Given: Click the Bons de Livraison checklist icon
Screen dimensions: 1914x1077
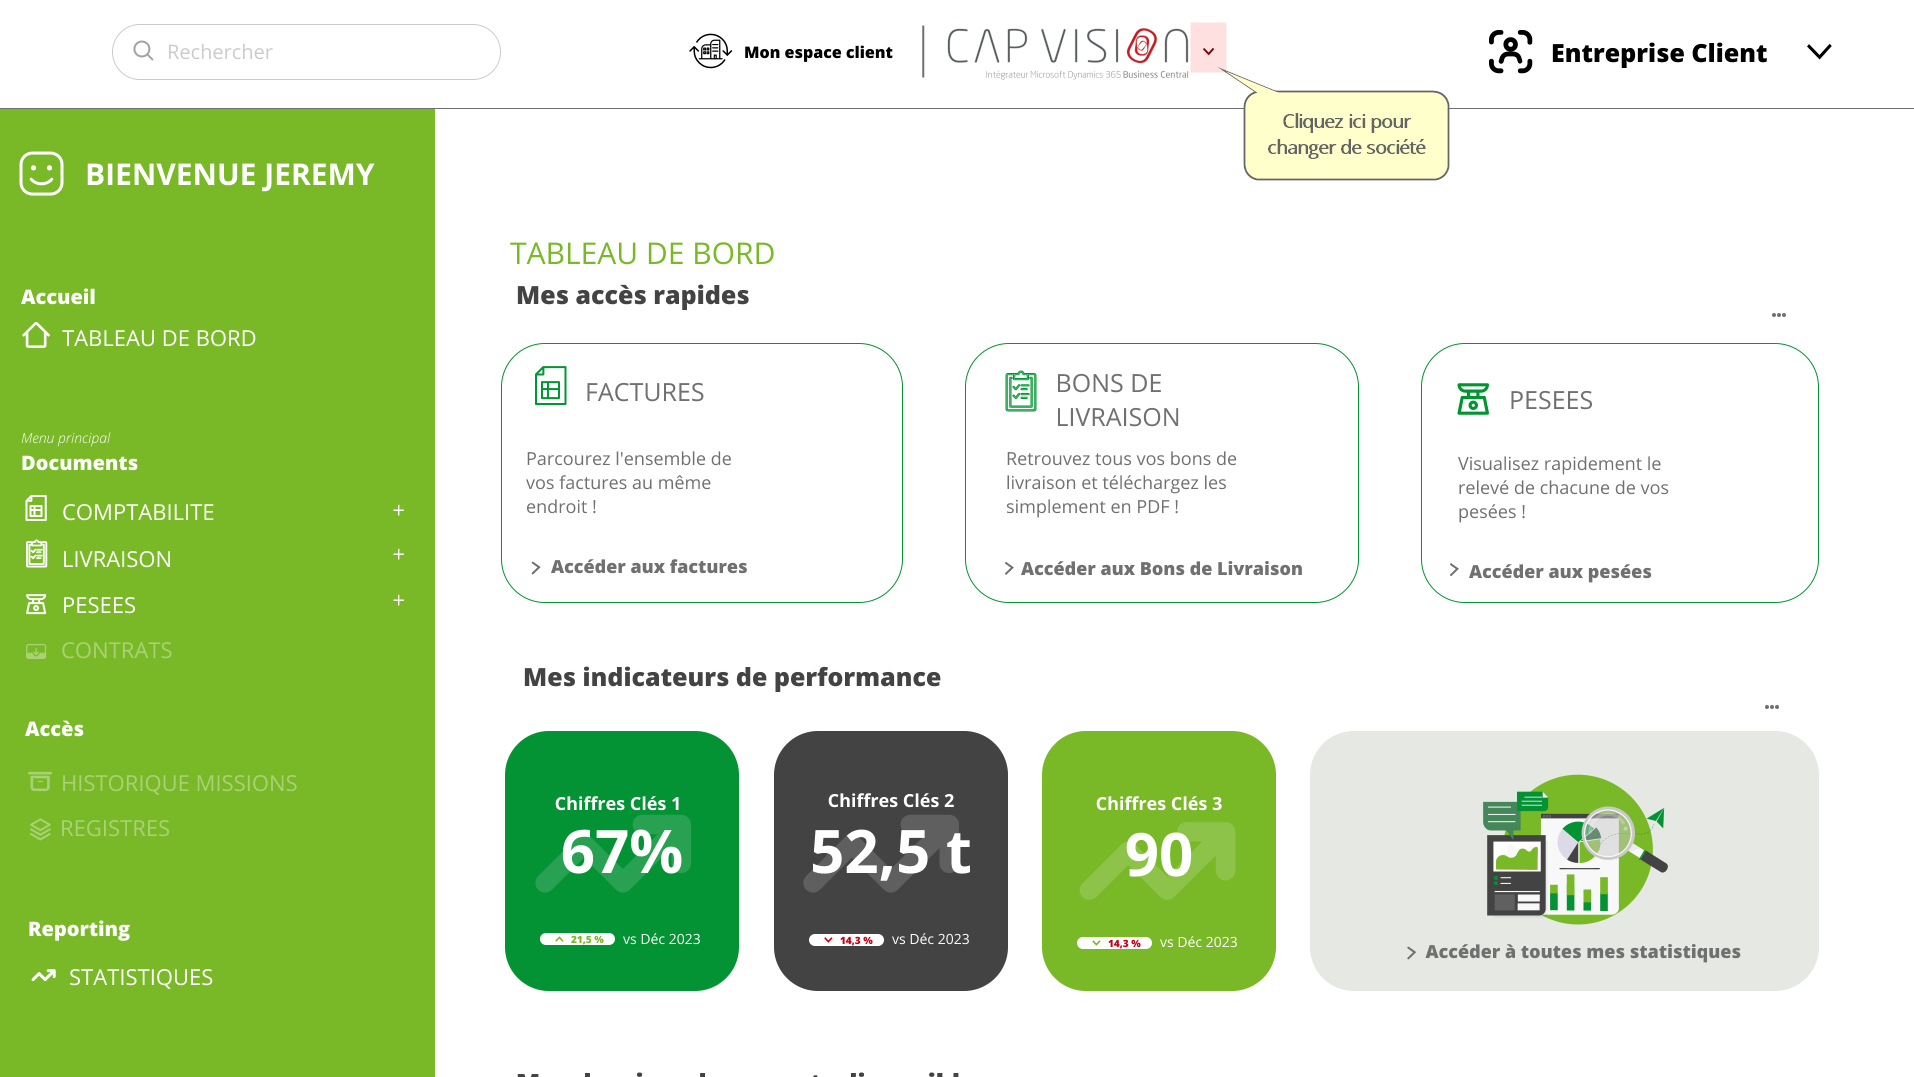Looking at the screenshot, I should [1020, 391].
